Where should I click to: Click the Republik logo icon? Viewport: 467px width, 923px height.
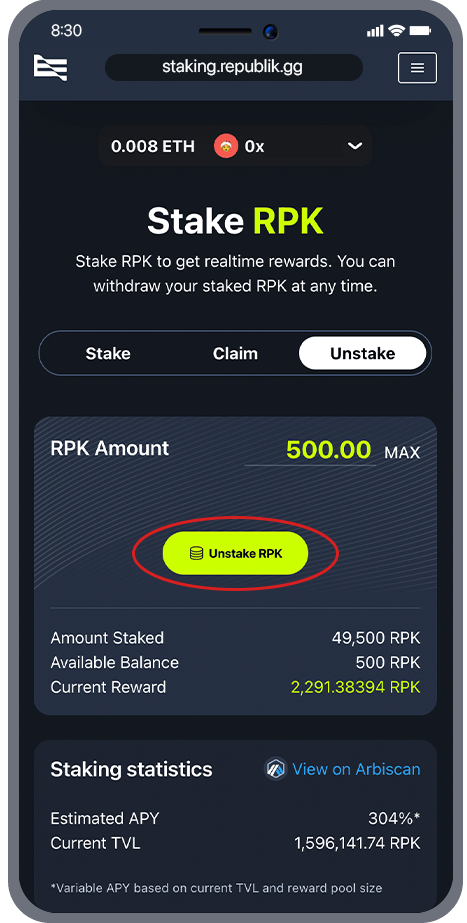click(50, 67)
